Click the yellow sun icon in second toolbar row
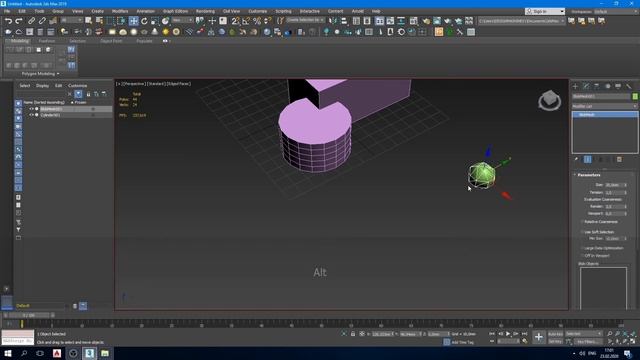This screenshot has height=360, width=640. pos(165,32)
